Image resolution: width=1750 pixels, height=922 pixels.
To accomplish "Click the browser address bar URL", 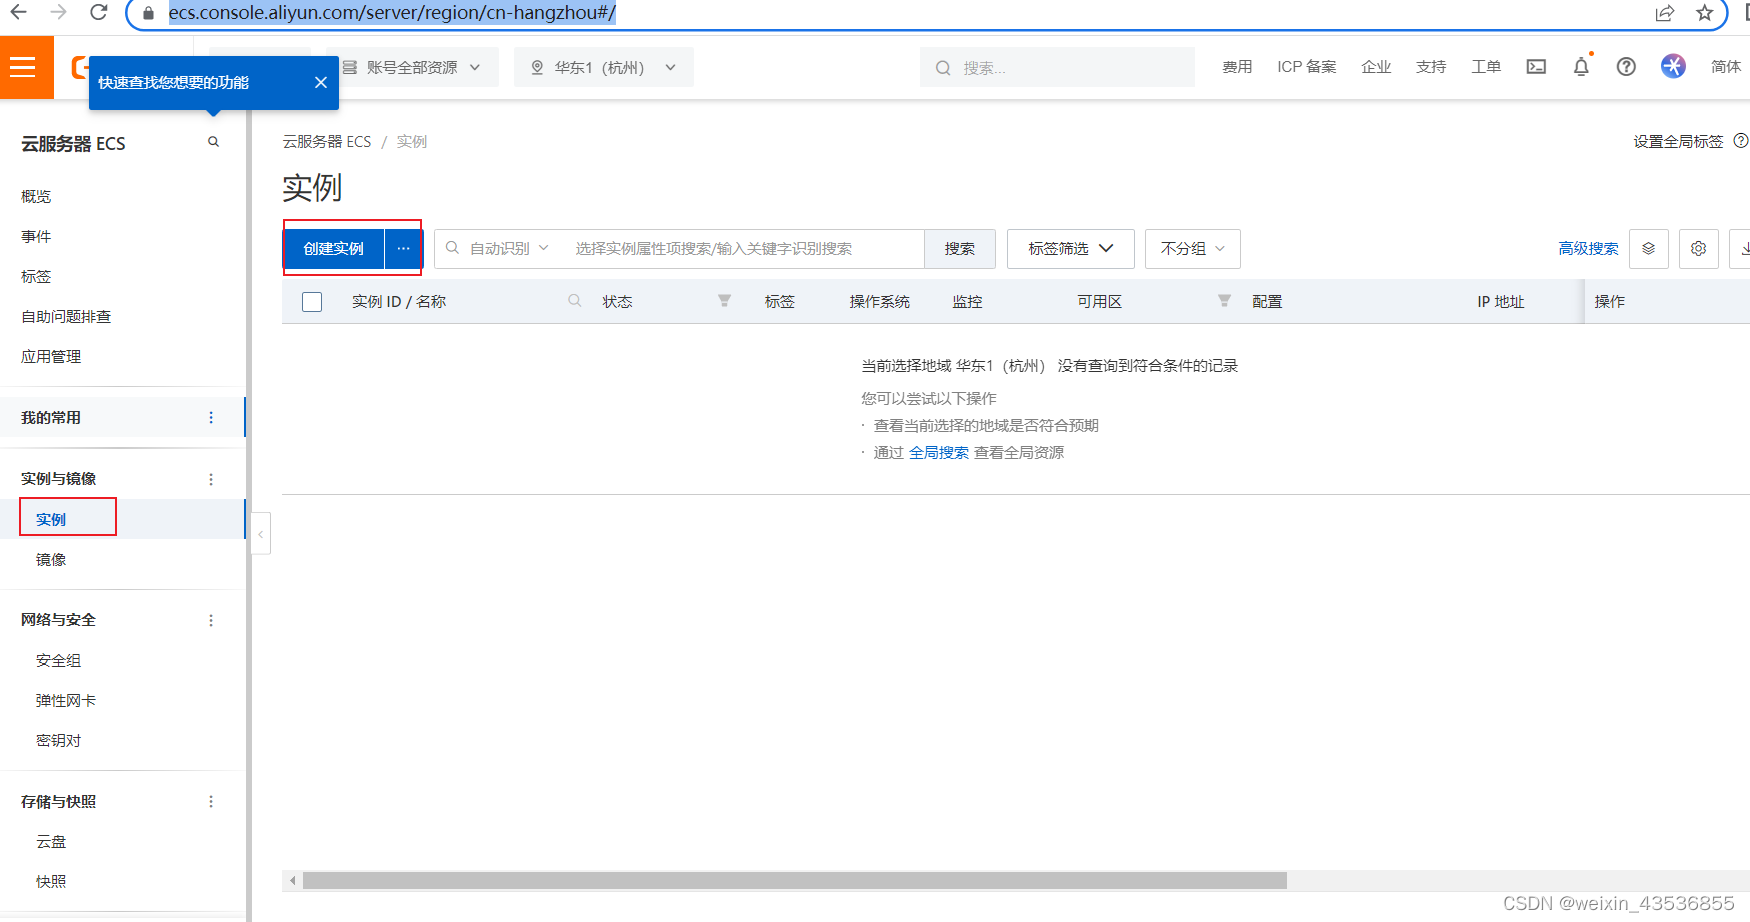I will click(x=392, y=13).
